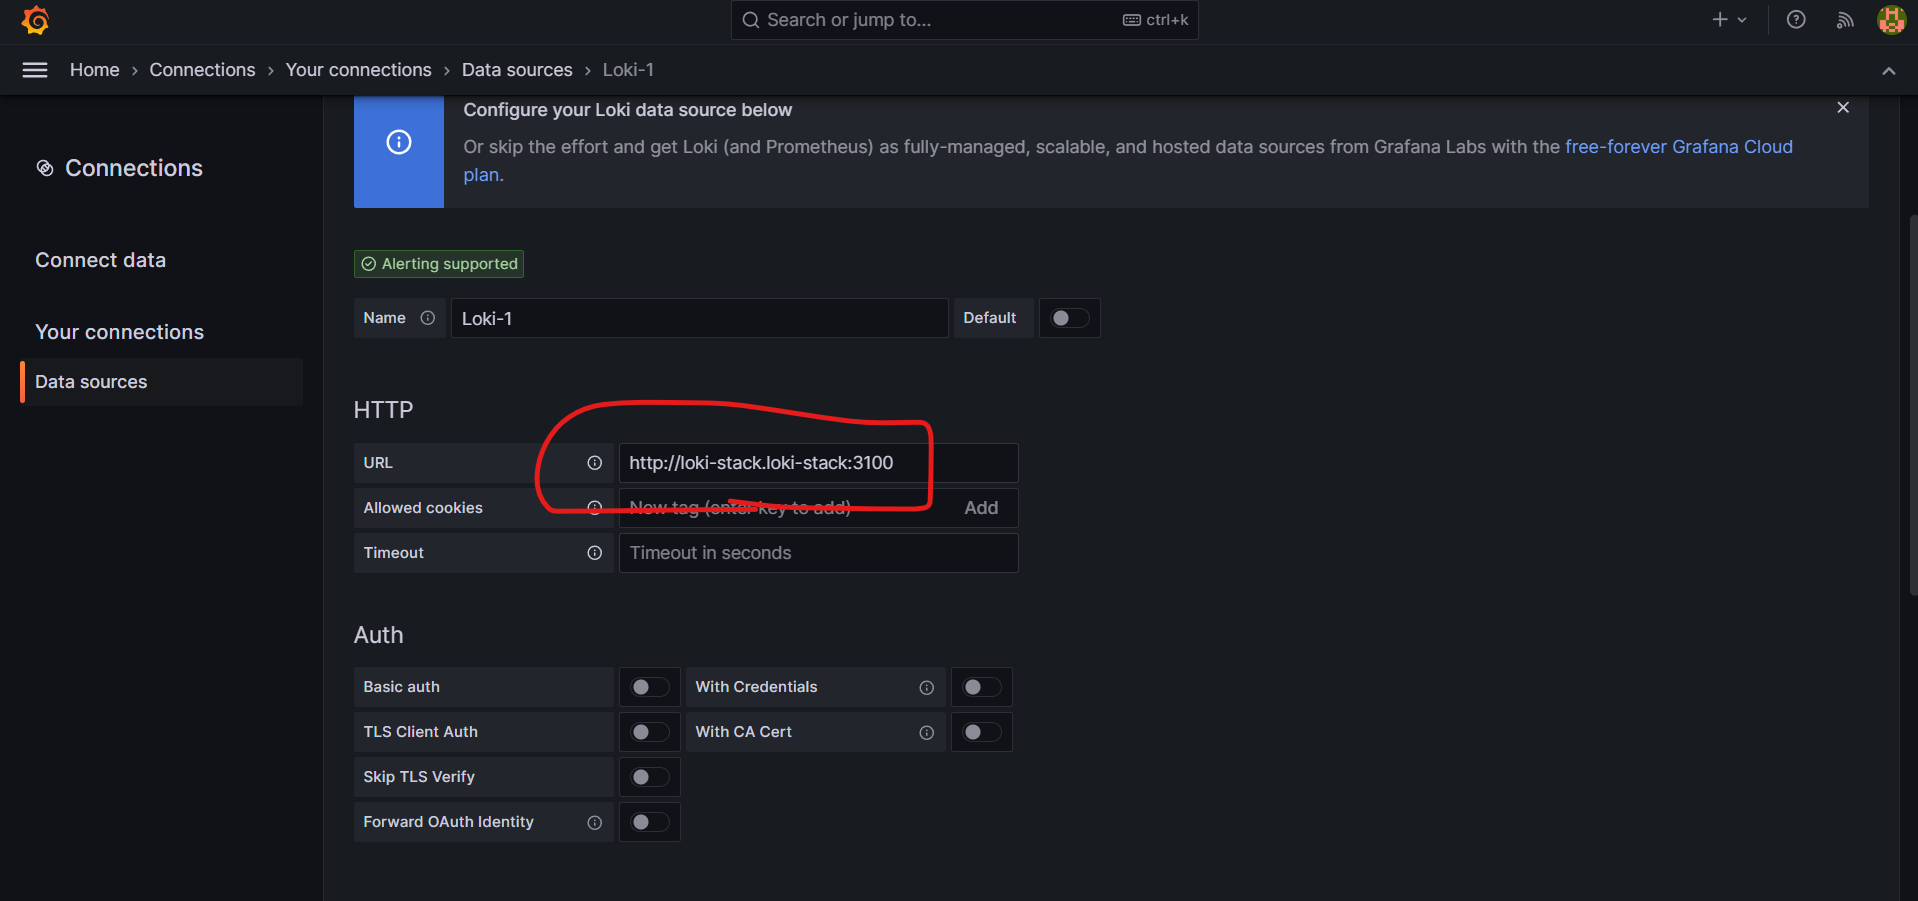This screenshot has width=1918, height=901.
Task: Show the Timeout info tooltip
Action: click(595, 553)
